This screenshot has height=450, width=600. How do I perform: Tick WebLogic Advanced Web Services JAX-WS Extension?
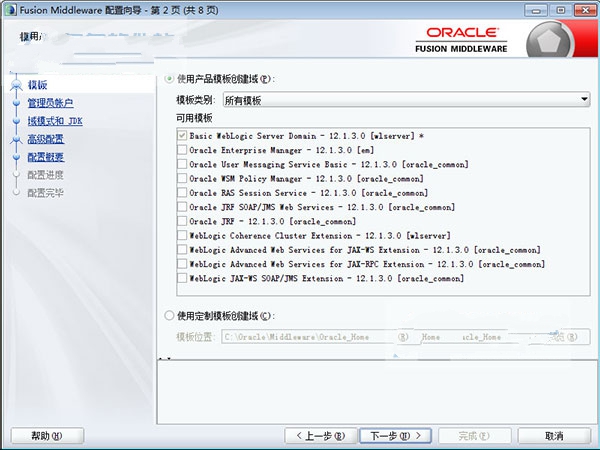coord(182,250)
